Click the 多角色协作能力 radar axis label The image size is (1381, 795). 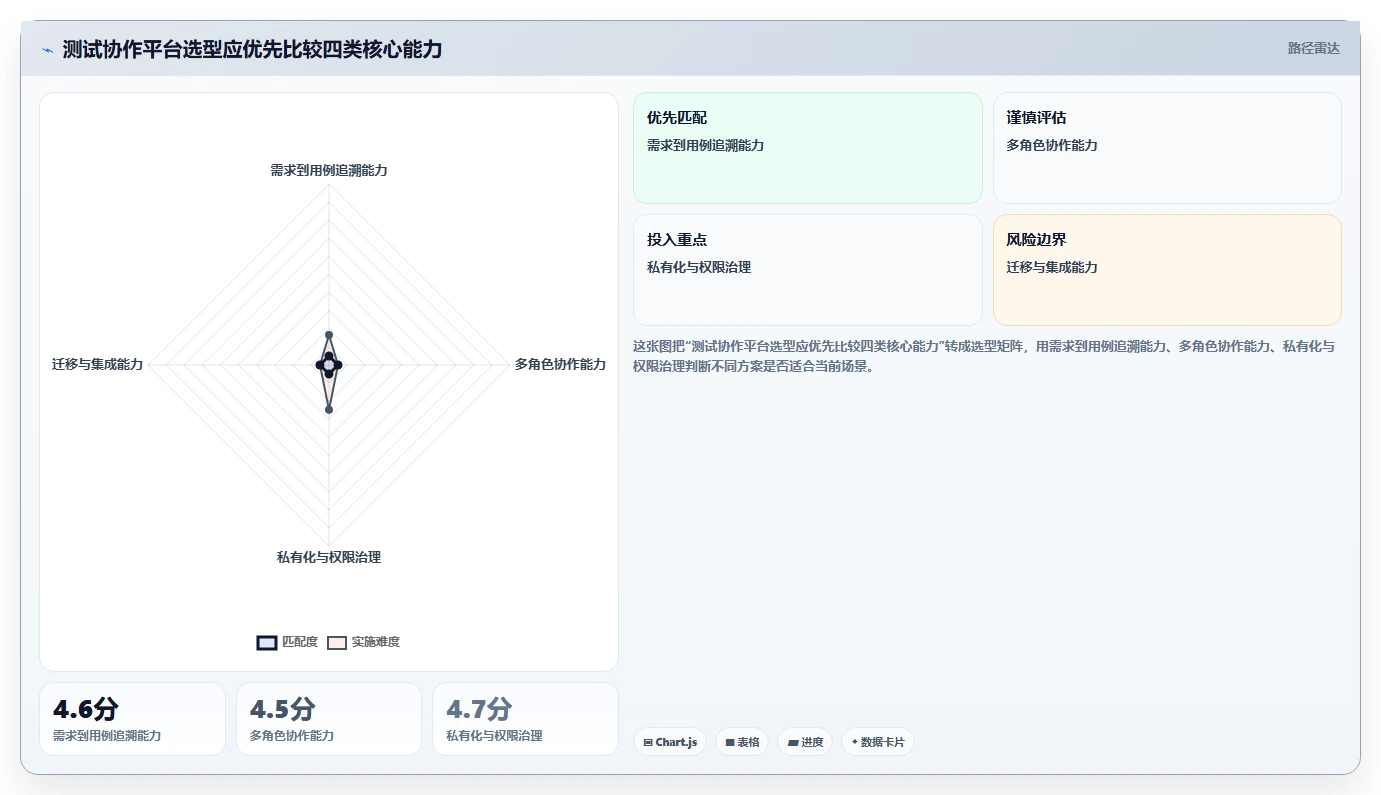point(560,364)
